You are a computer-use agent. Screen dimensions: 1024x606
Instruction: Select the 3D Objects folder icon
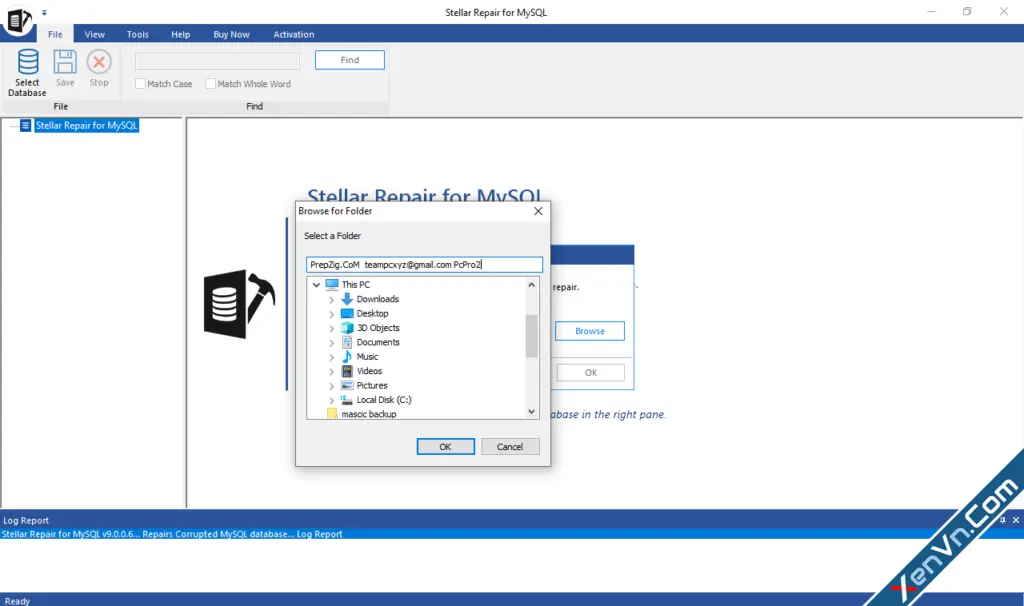pyautogui.click(x=347, y=328)
